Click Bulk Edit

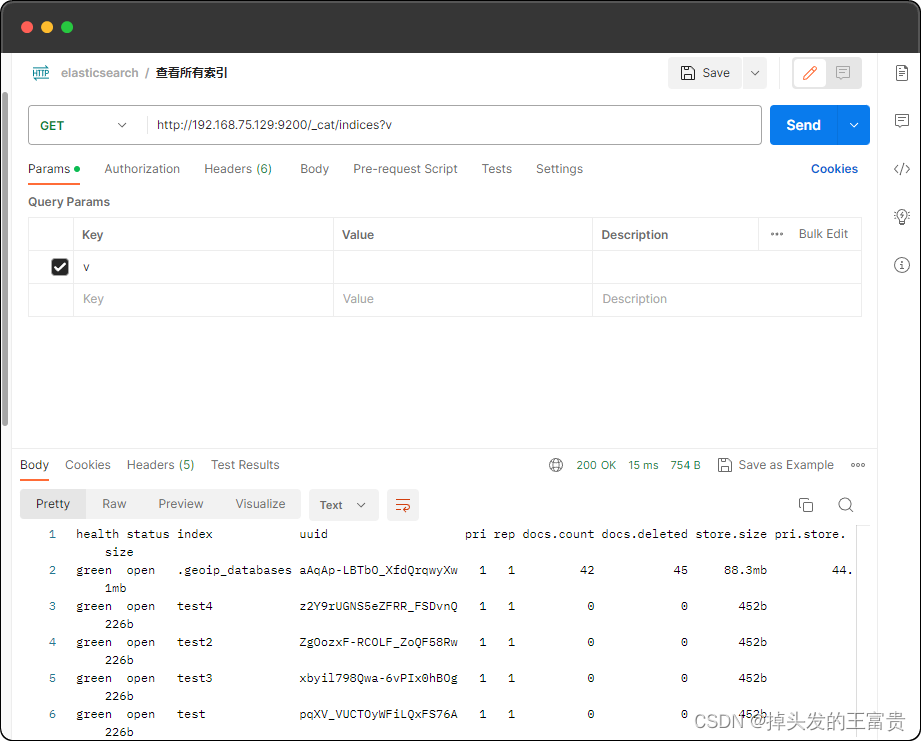pyautogui.click(x=823, y=234)
